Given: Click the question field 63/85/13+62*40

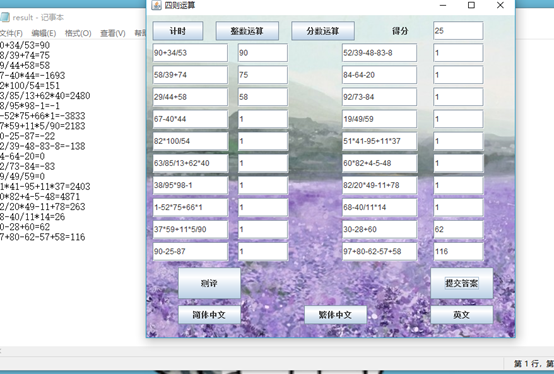Looking at the screenshot, I should (x=190, y=163).
